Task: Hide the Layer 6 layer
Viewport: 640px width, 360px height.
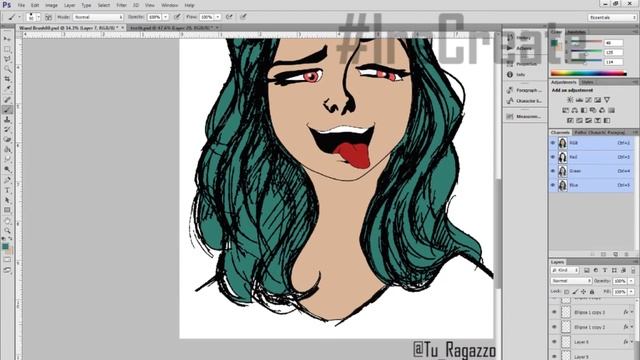Action: click(554, 342)
